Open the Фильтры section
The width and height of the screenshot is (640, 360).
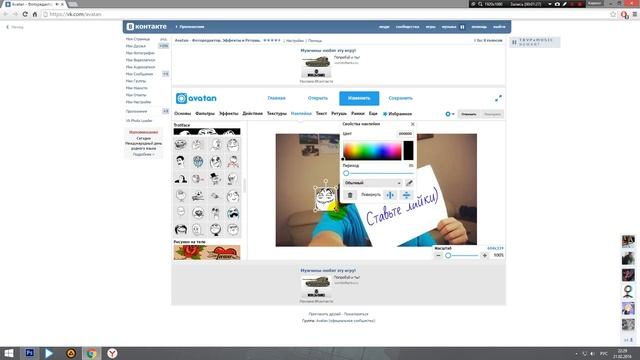click(x=205, y=113)
